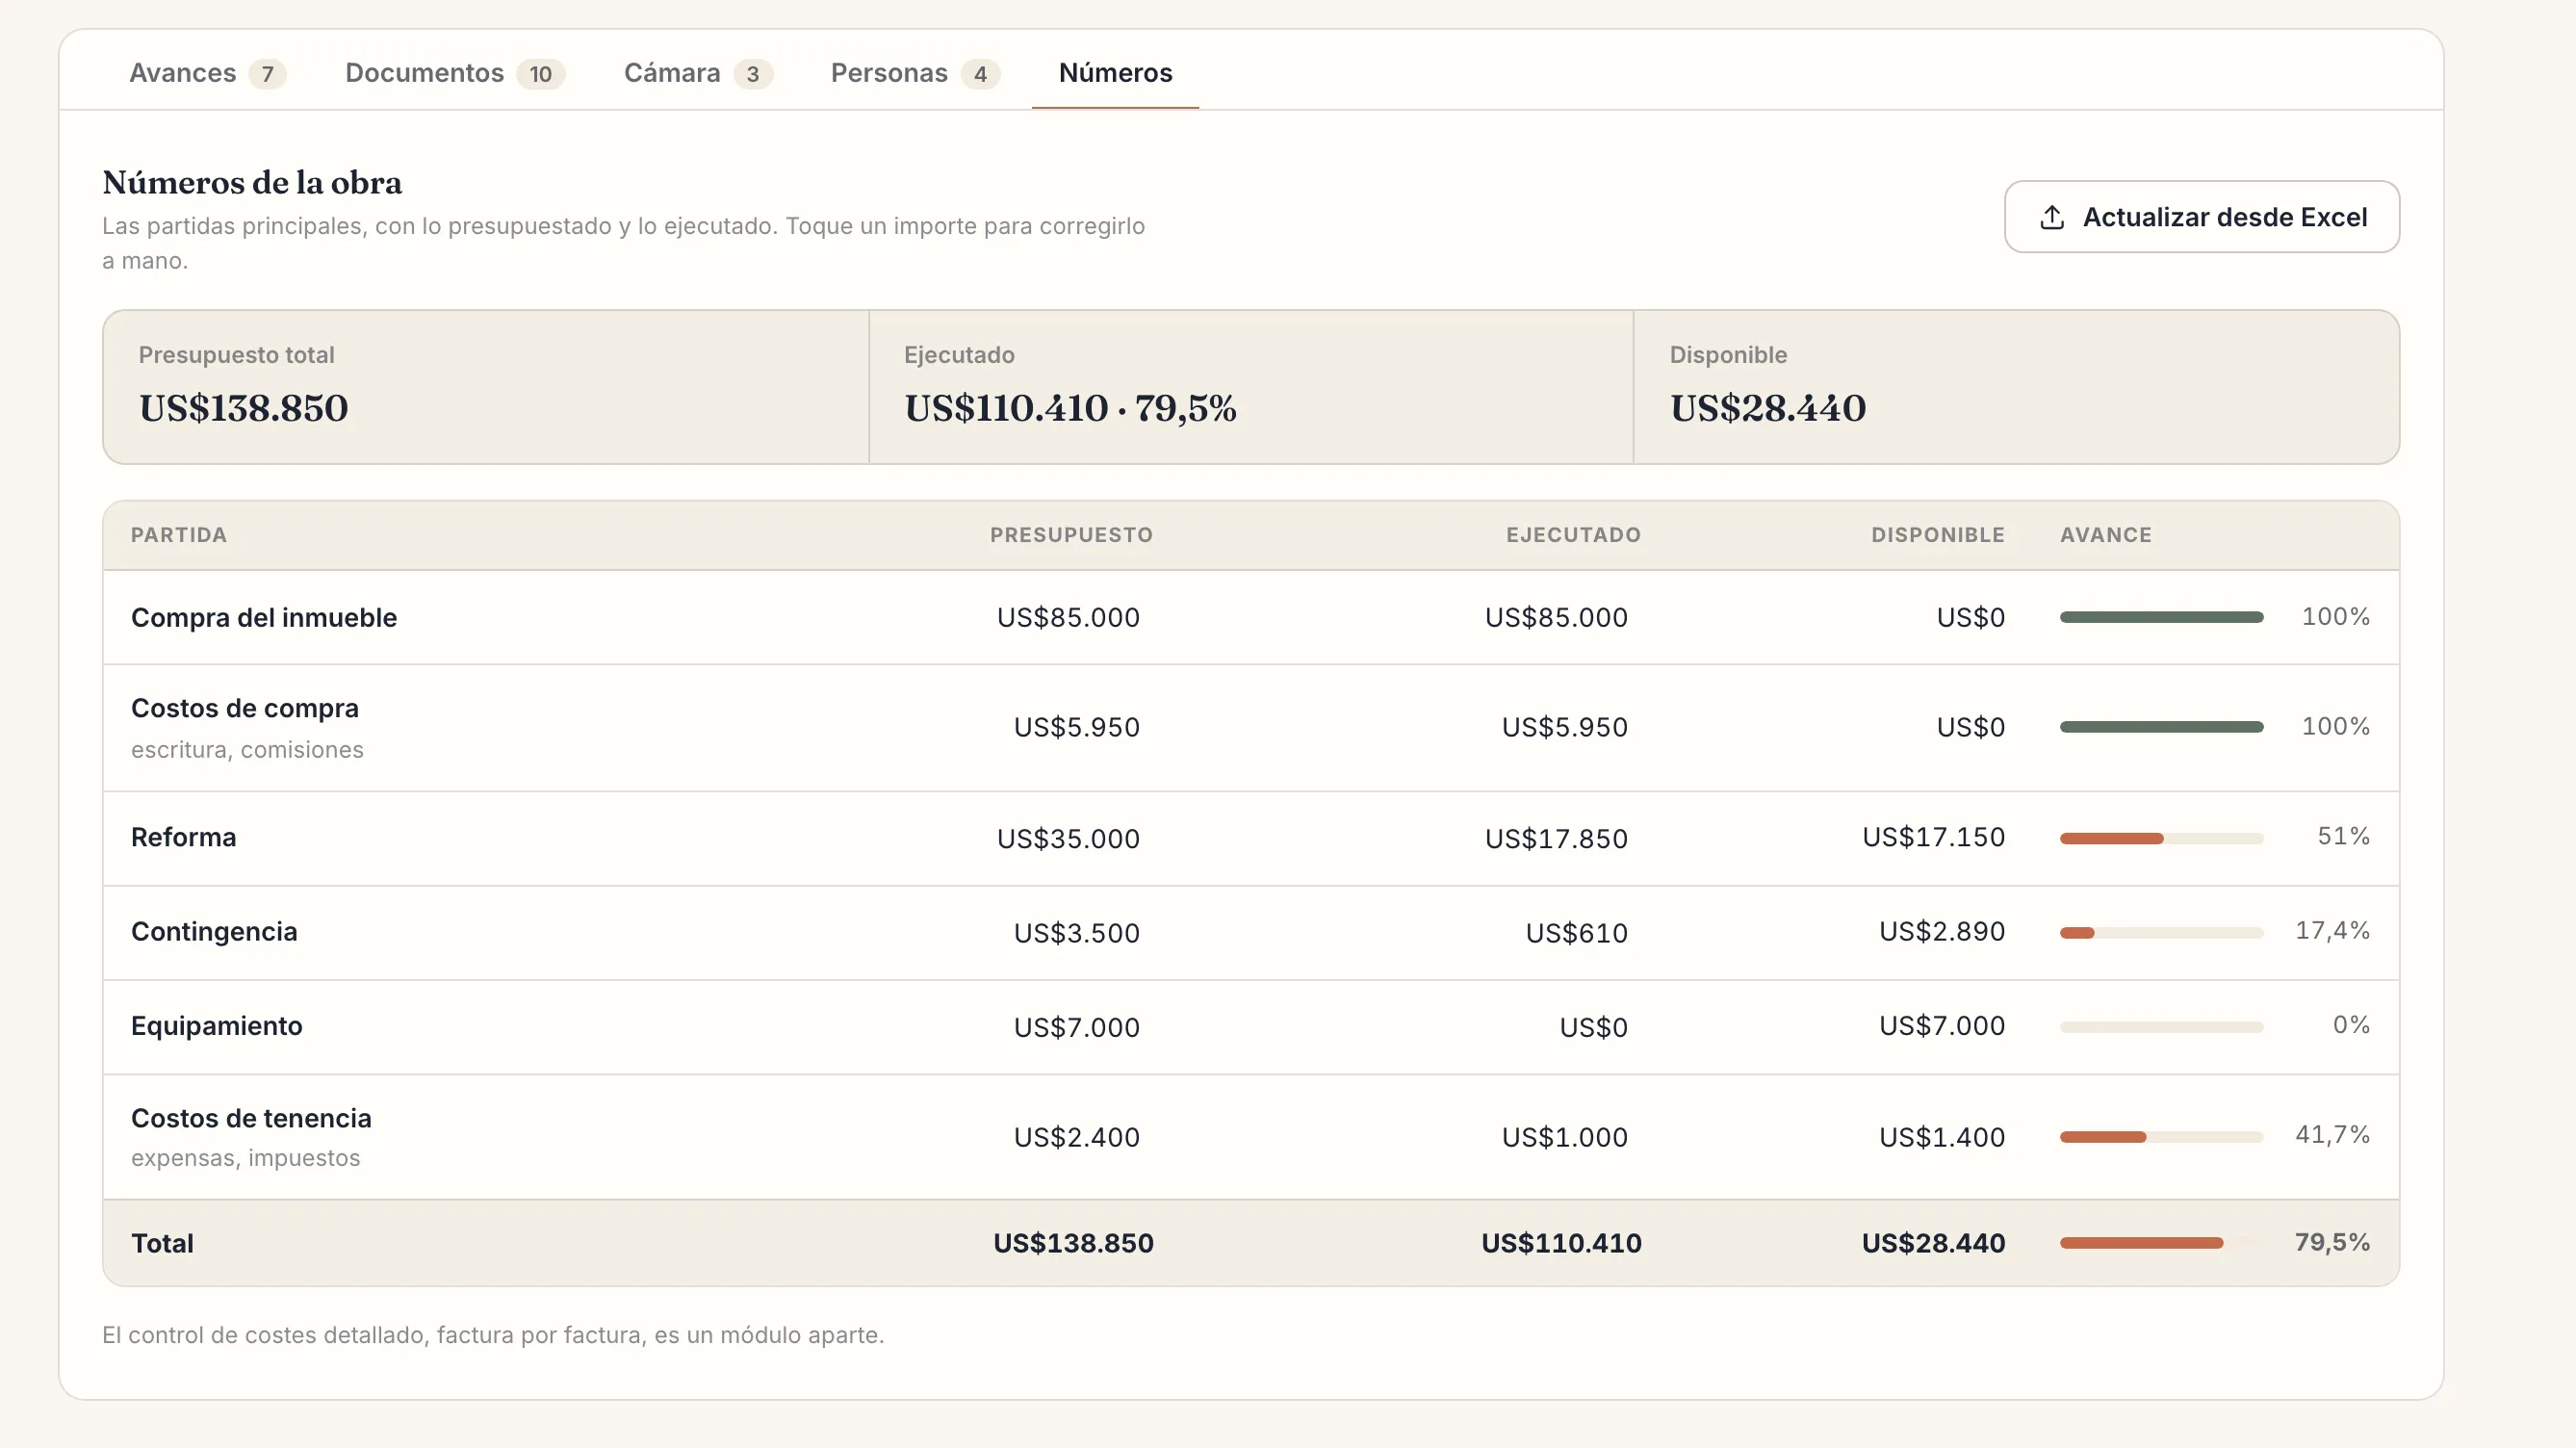Edit the Reforma executed amount US$17.850
Screen dimensions: 2576x1448
1556,838
